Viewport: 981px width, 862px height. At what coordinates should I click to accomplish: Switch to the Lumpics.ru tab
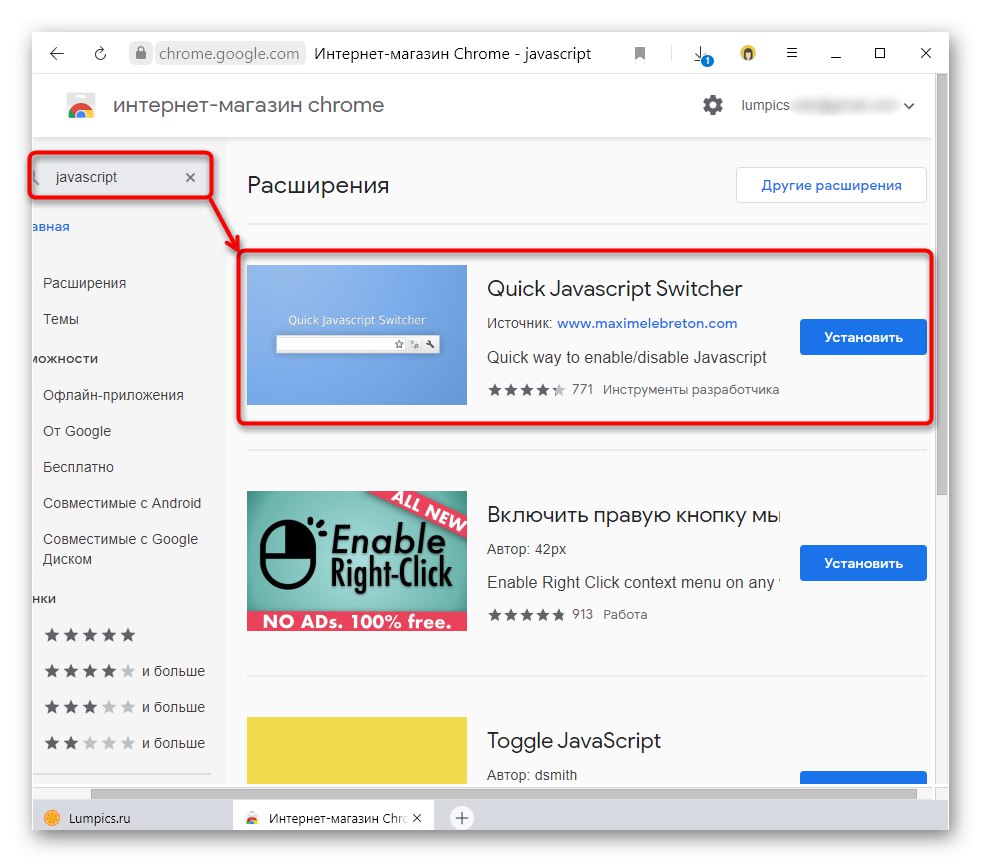[132, 818]
